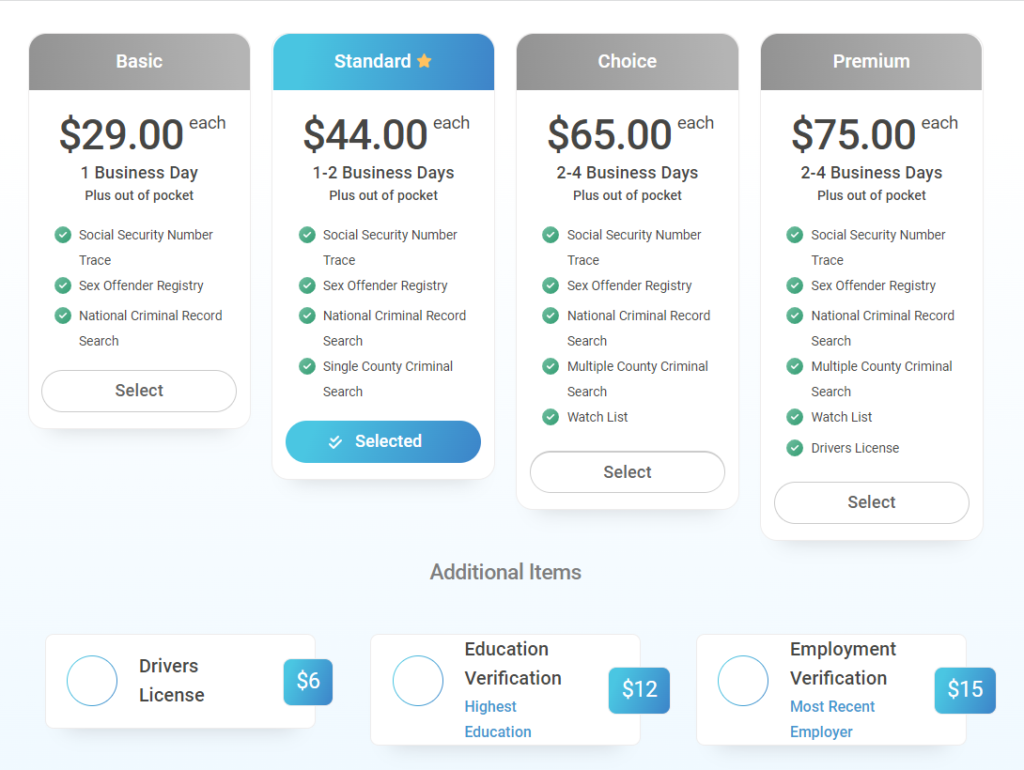This screenshot has width=1024, height=770.
Task: Pick the Choice plan Select button
Action: point(627,472)
